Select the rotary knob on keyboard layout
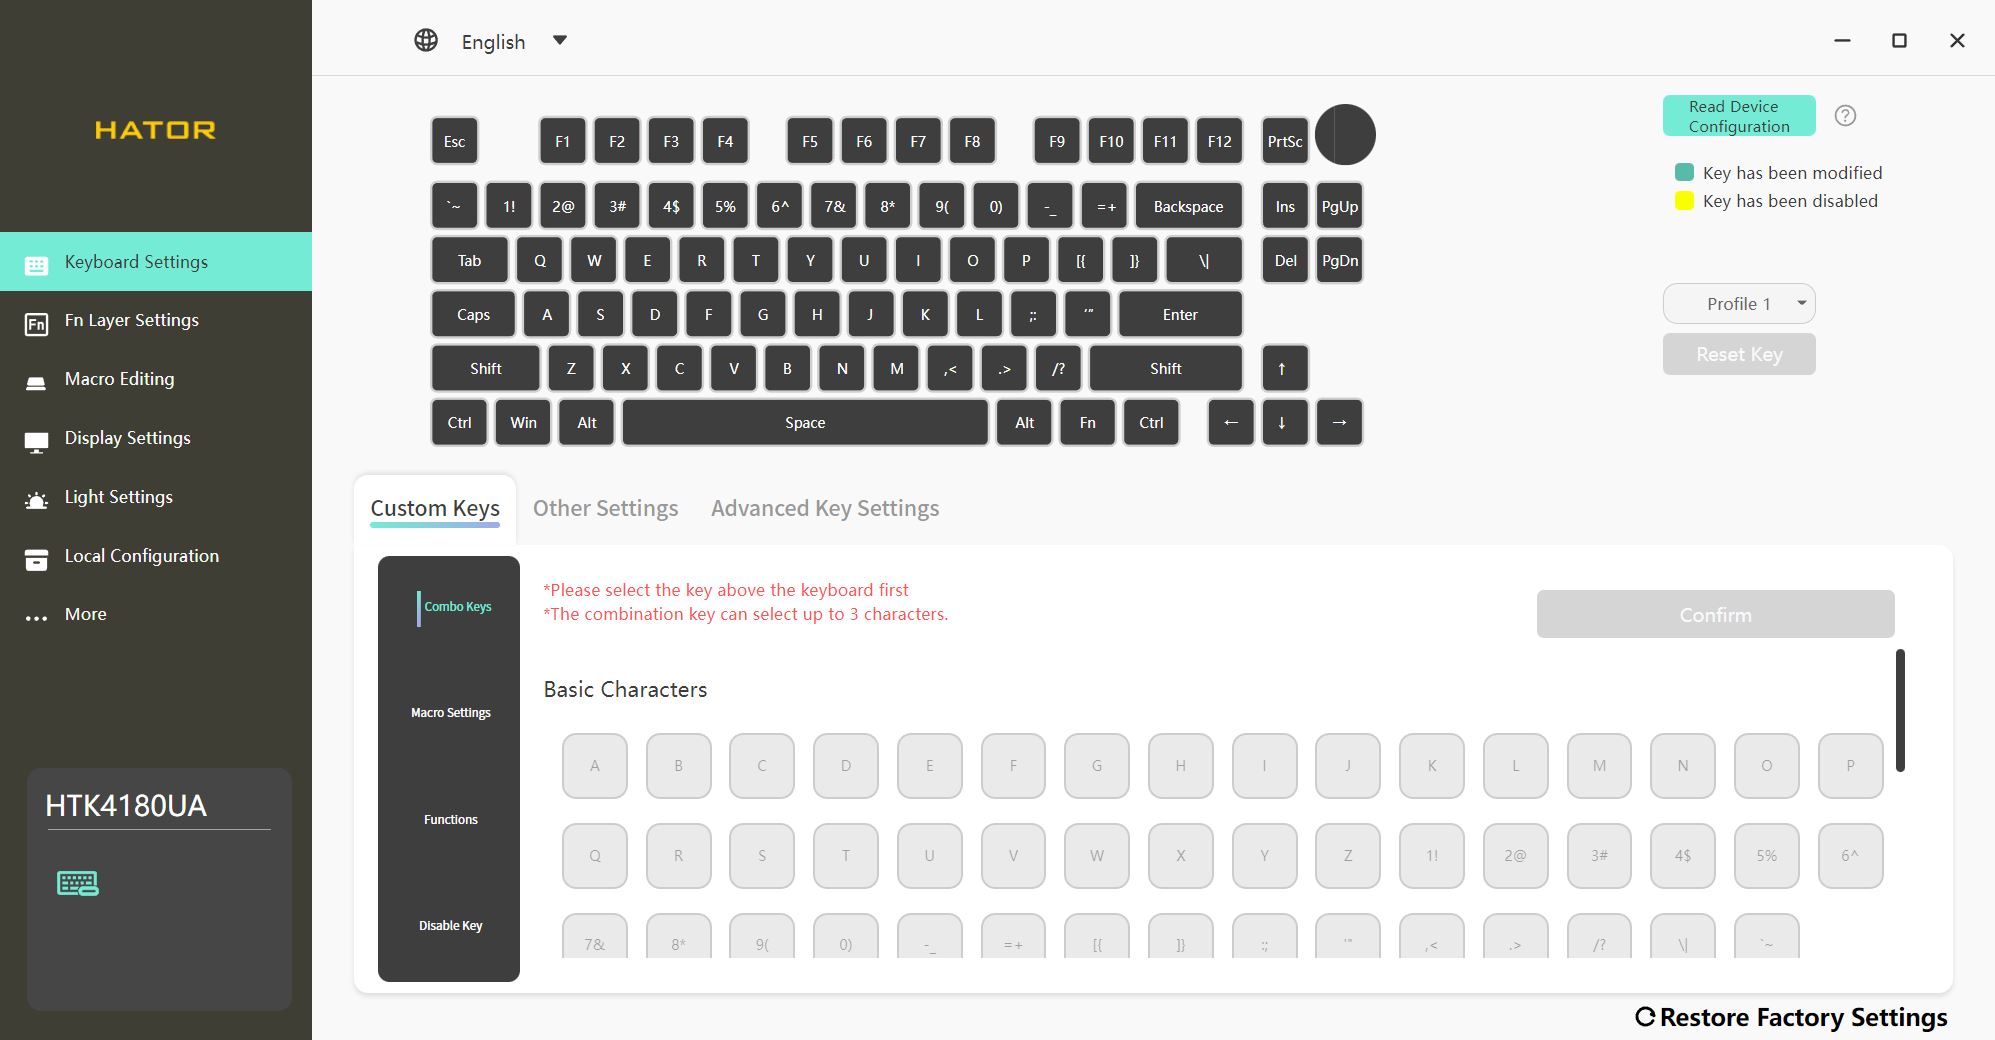The width and height of the screenshot is (1995, 1040). (x=1345, y=135)
